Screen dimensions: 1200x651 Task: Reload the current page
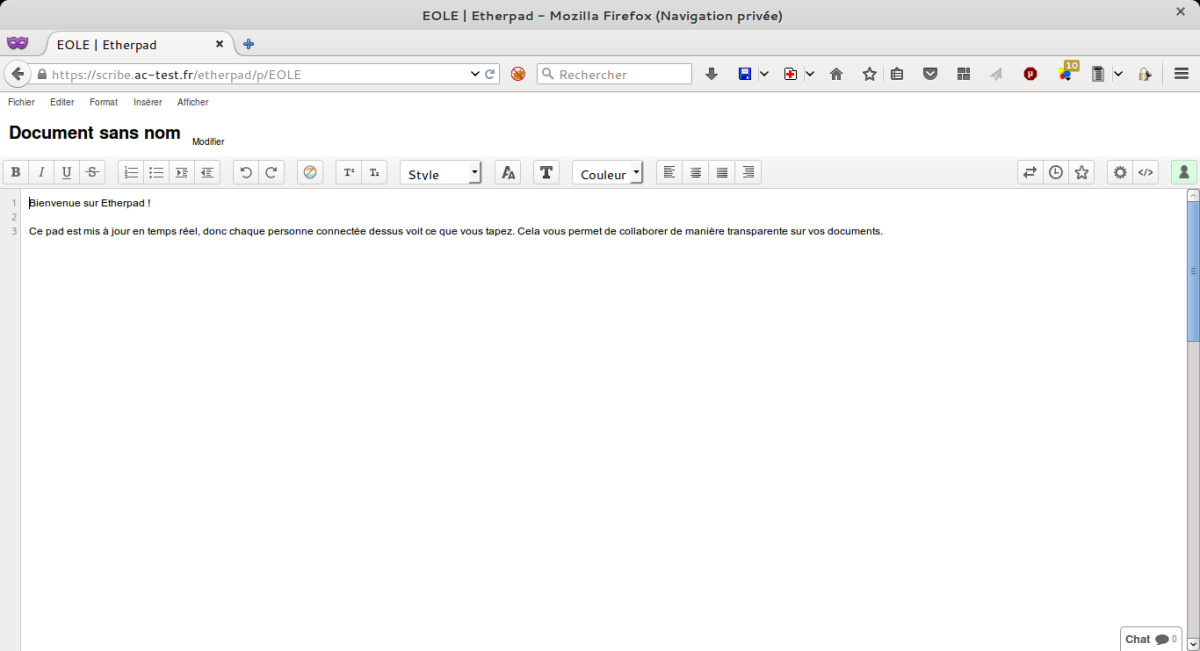[491, 74]
